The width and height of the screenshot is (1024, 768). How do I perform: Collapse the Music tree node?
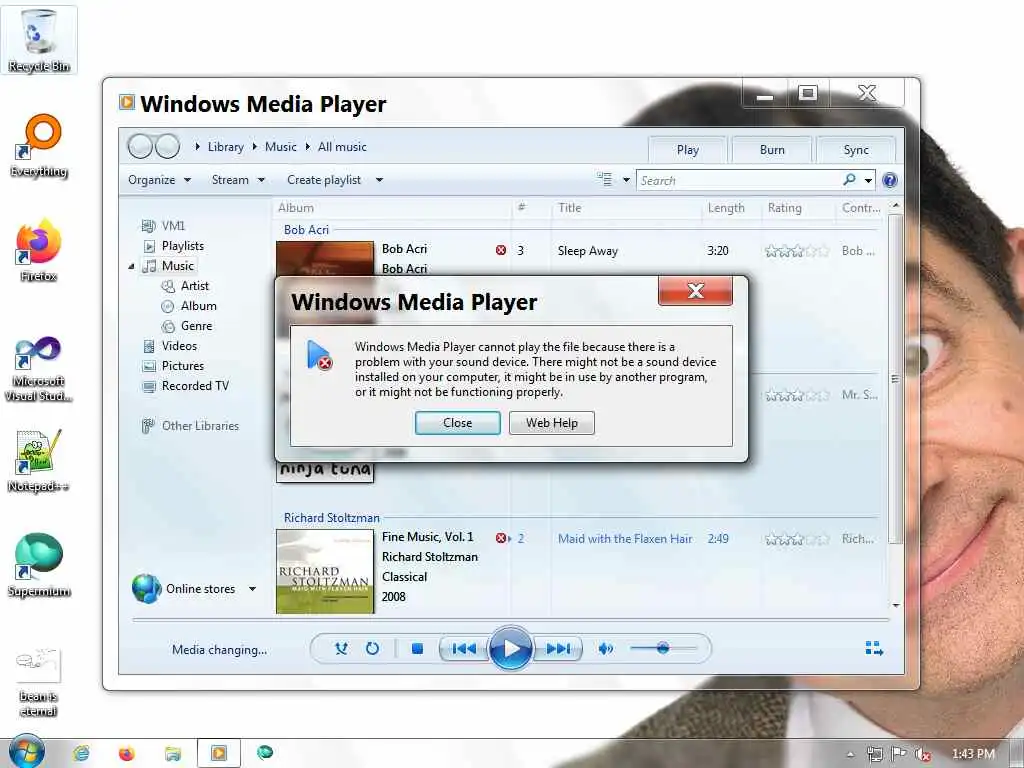click(131, 266)
